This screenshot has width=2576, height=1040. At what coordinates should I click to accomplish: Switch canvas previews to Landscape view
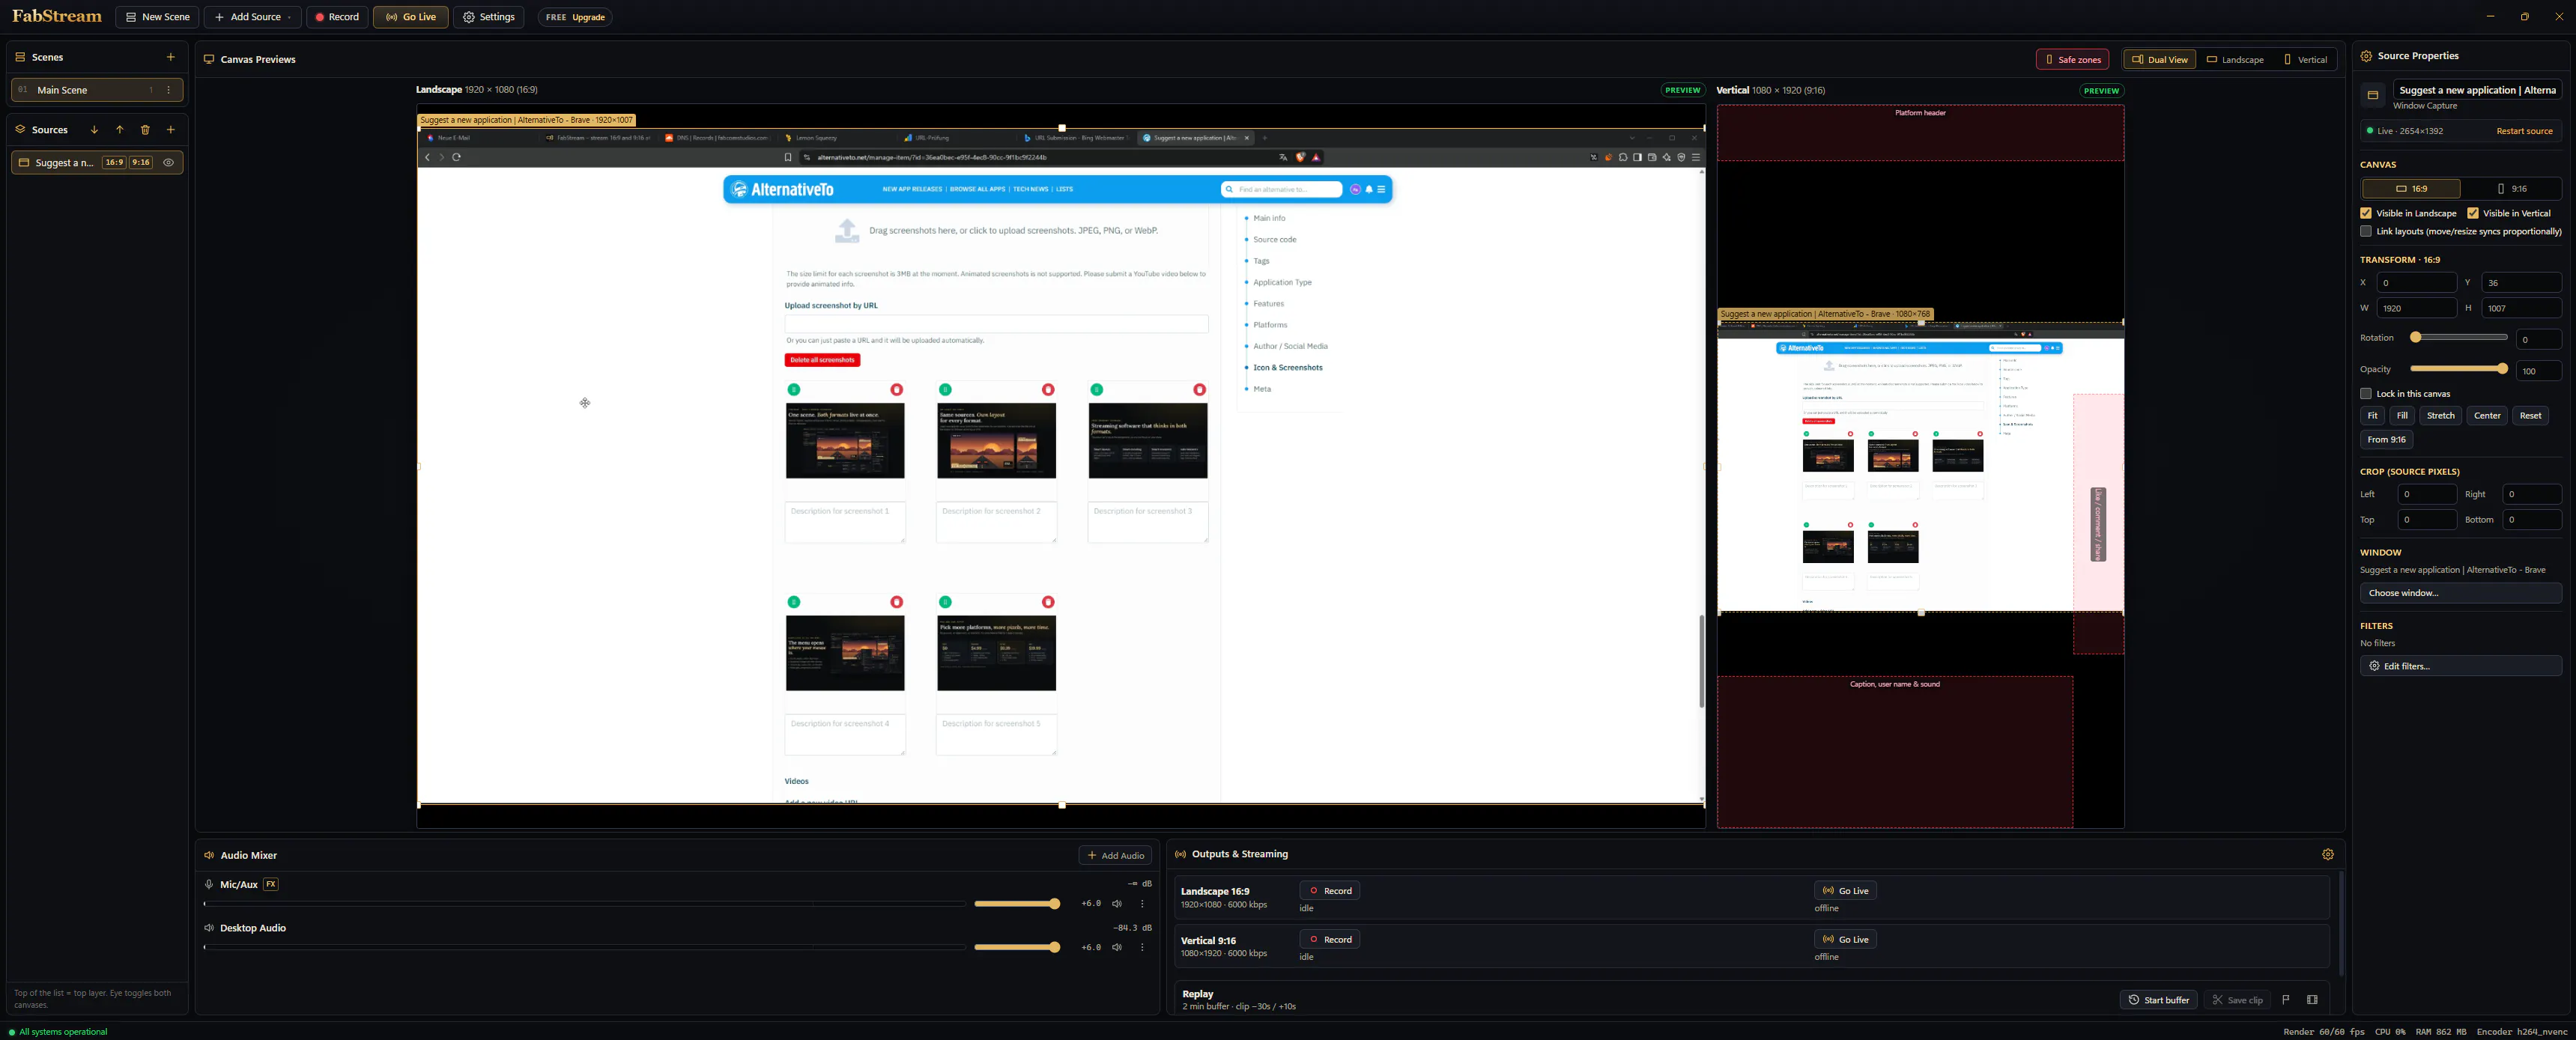[2235, 60]
